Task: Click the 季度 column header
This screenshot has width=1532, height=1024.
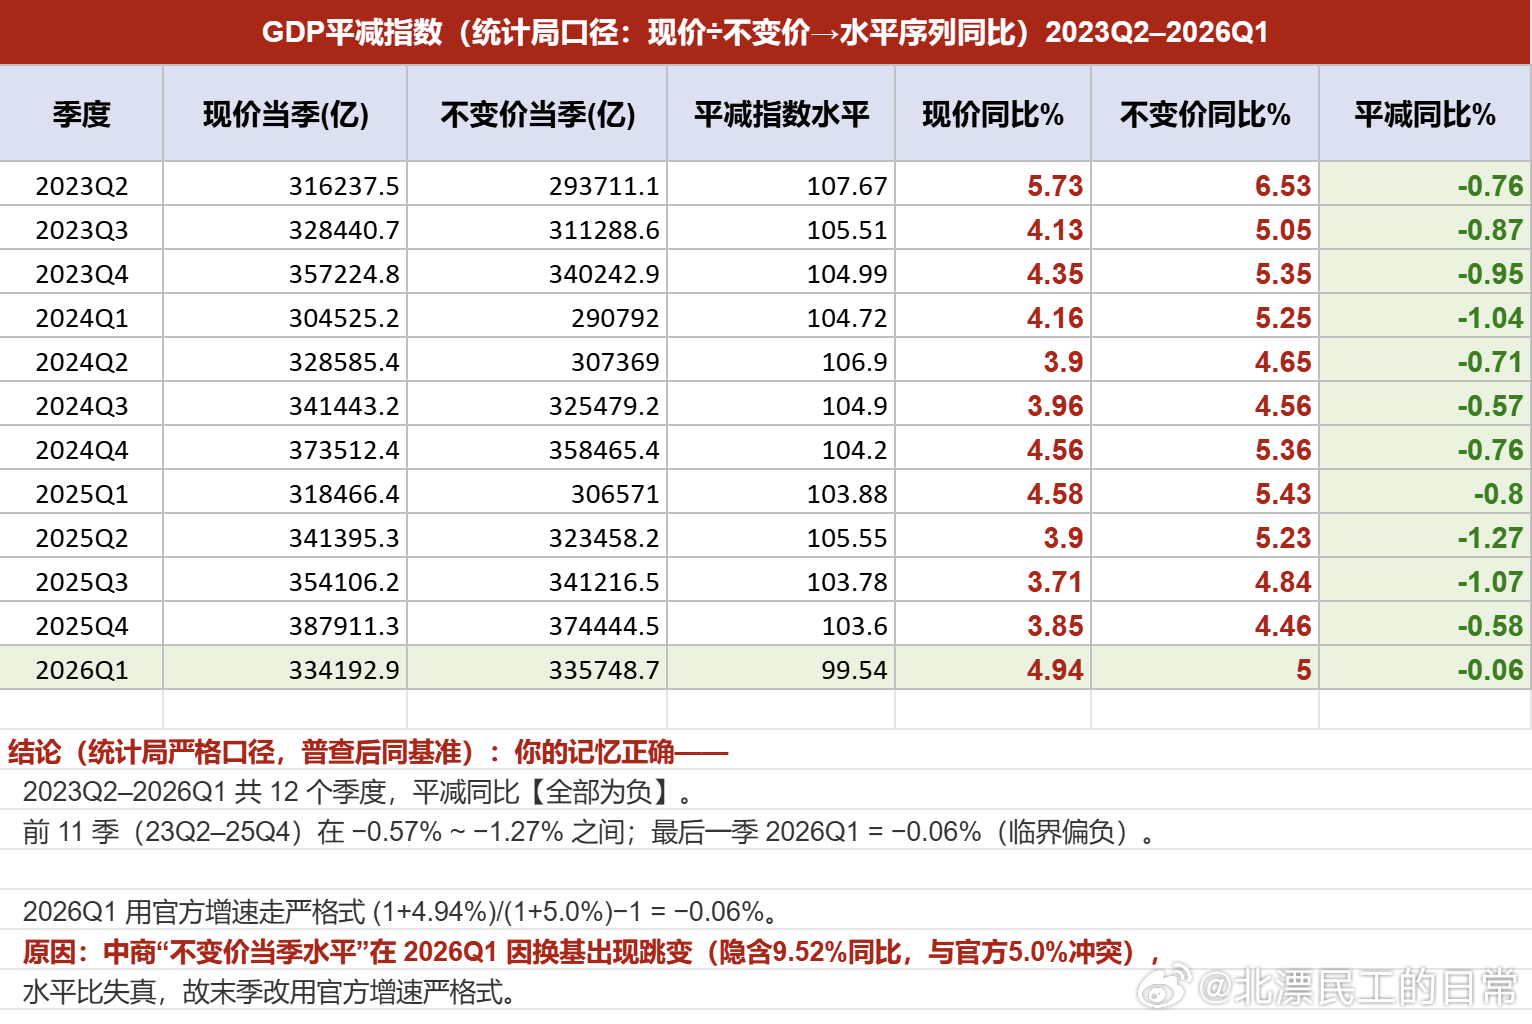Action: [81, 114]
